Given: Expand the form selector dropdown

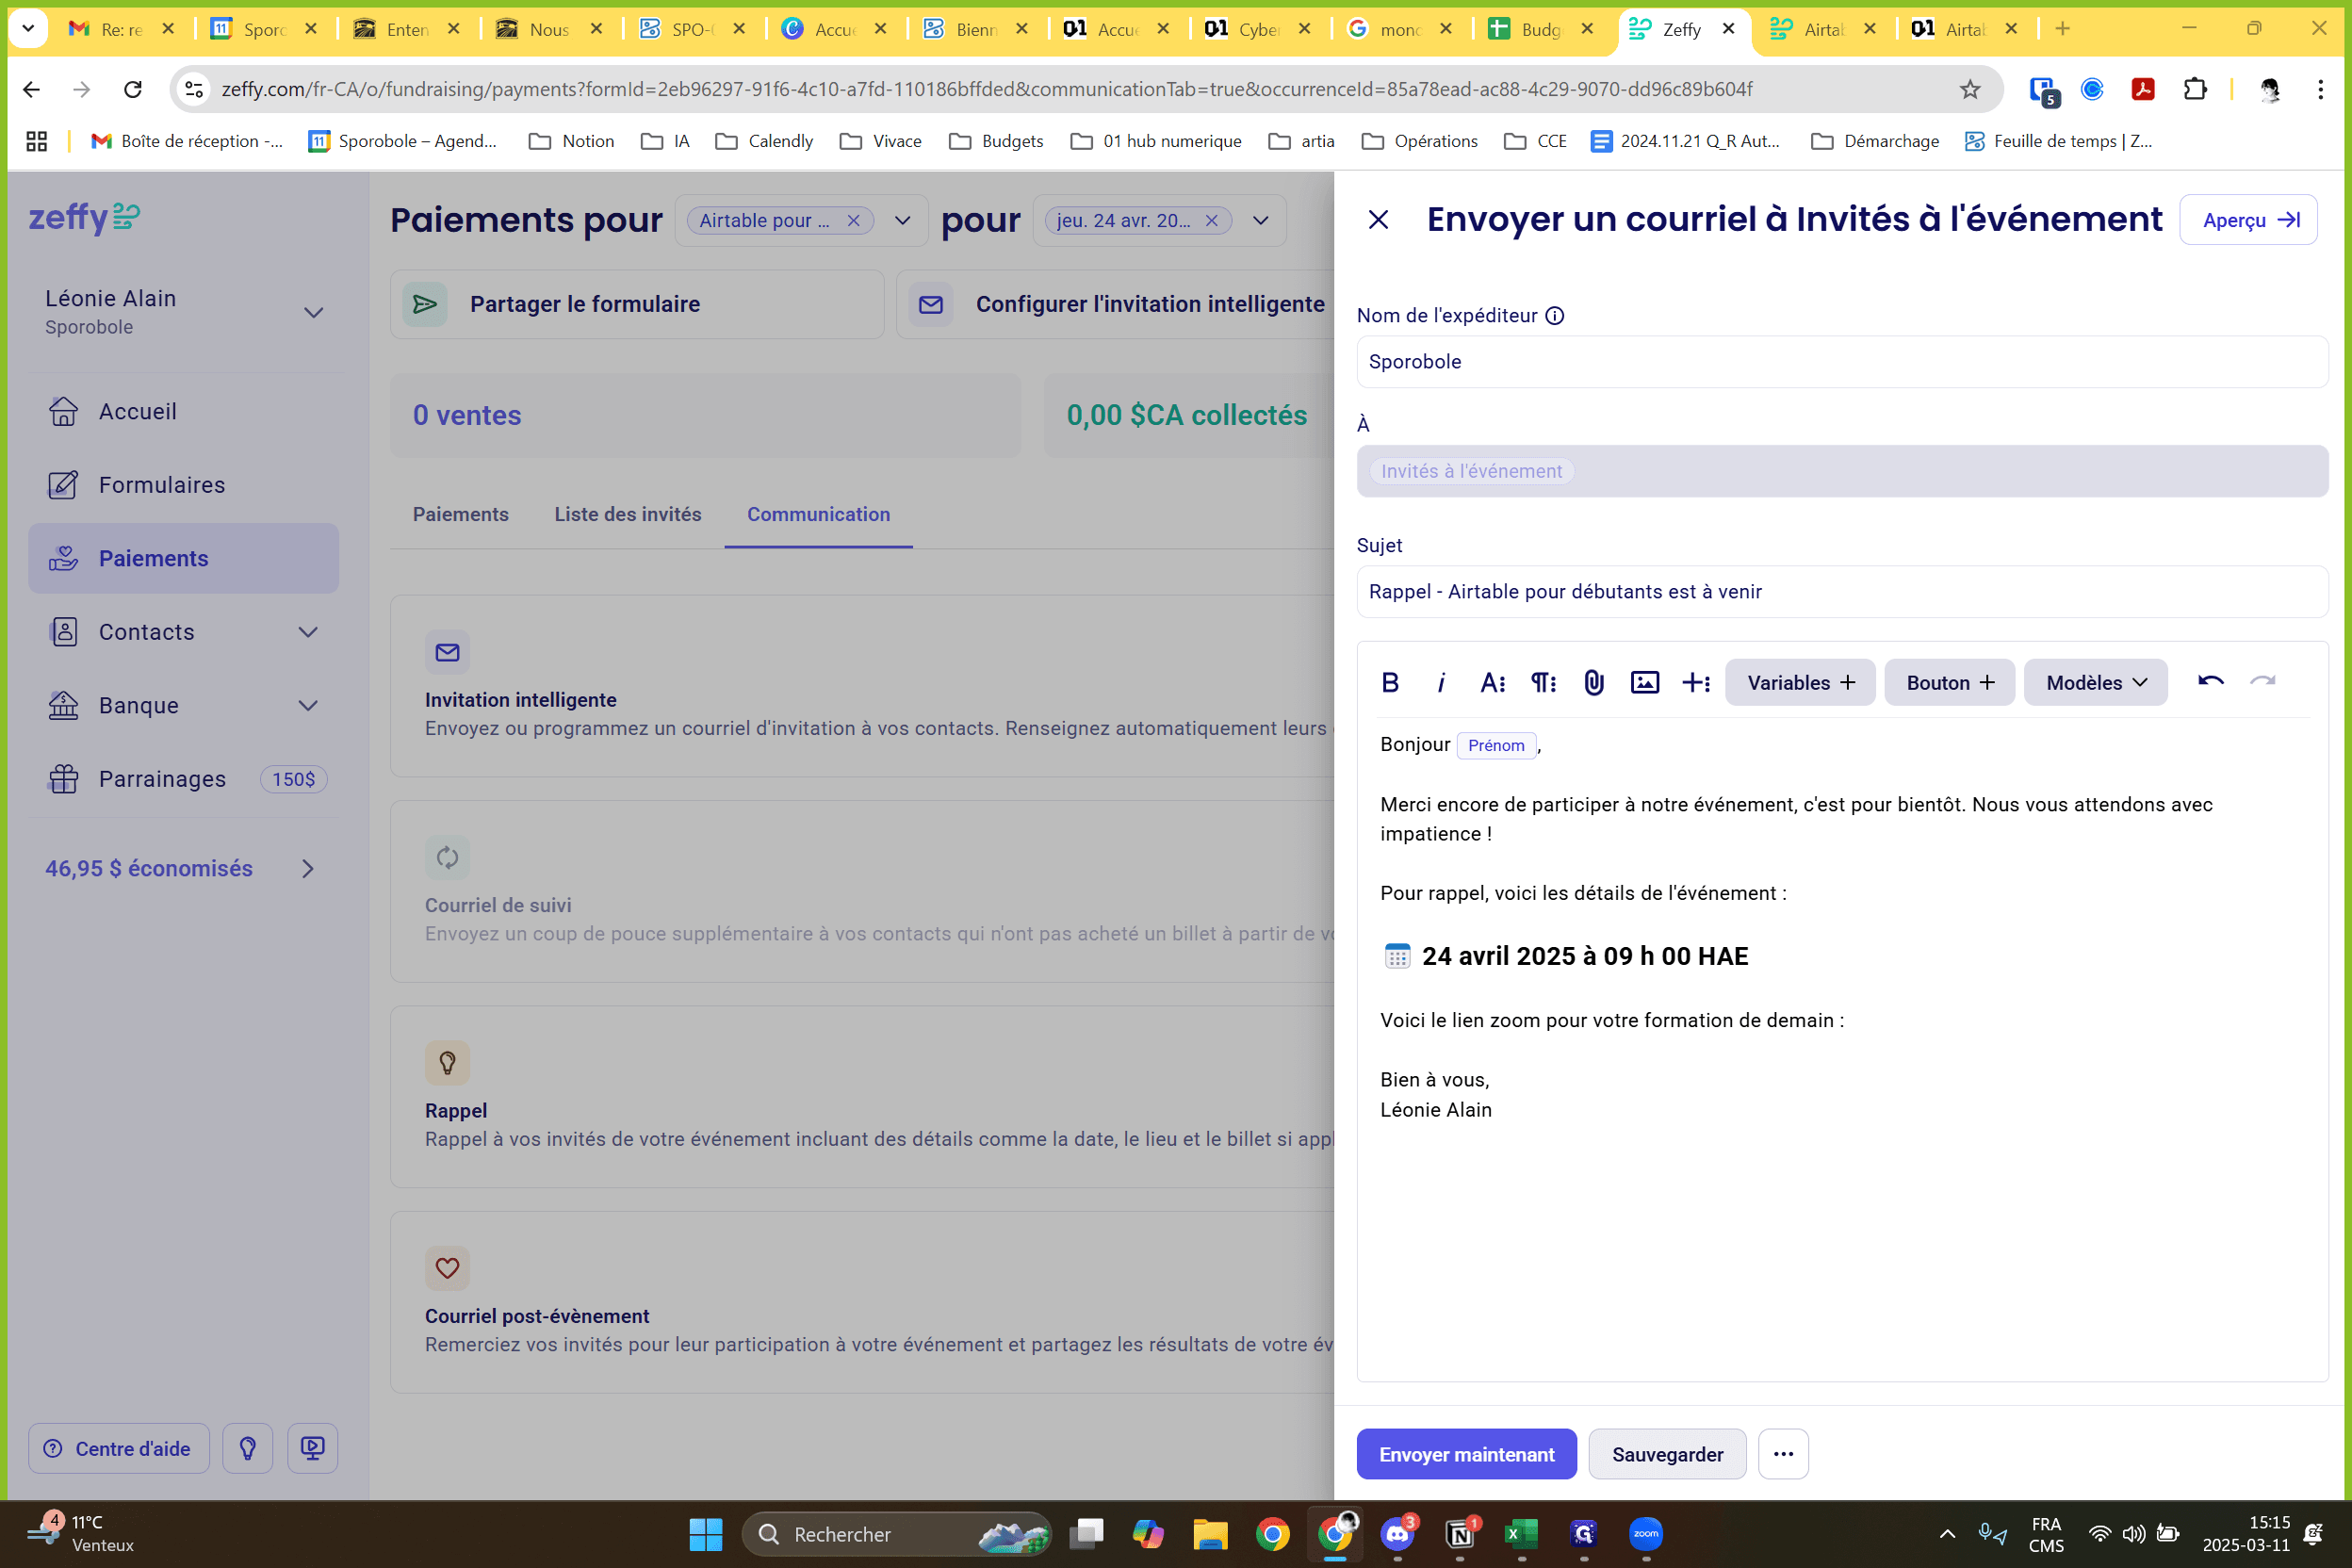Looking at the screenshot, I should point(902,220).
